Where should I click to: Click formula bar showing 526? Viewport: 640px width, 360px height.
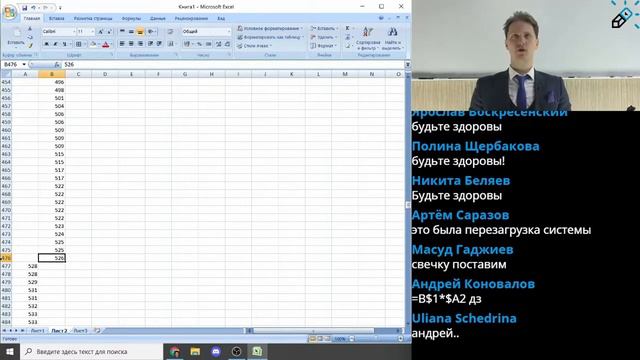point(233,64)
